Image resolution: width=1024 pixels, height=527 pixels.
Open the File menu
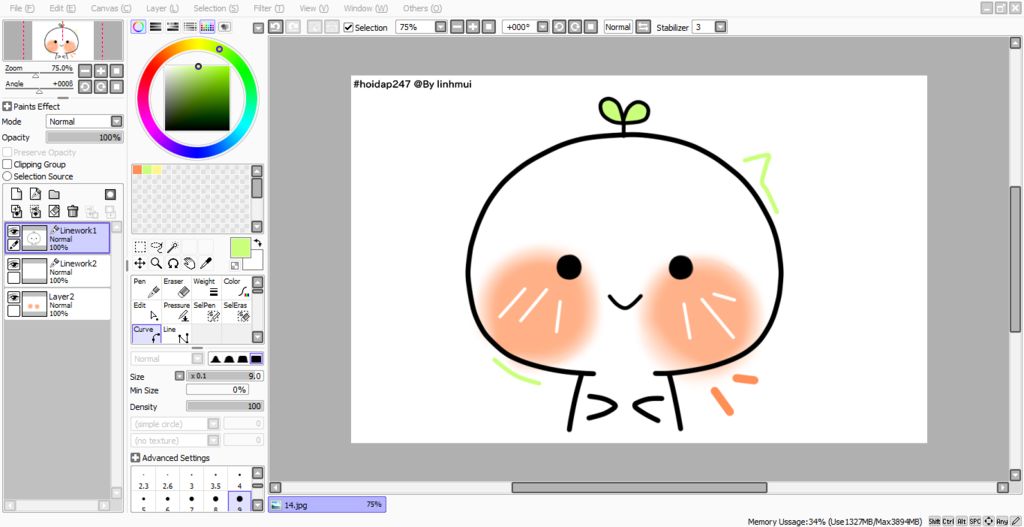22,8
